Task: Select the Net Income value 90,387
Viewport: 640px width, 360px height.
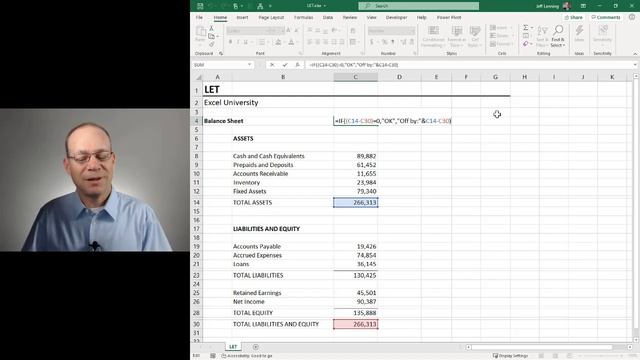Action: tap(356, 302)
